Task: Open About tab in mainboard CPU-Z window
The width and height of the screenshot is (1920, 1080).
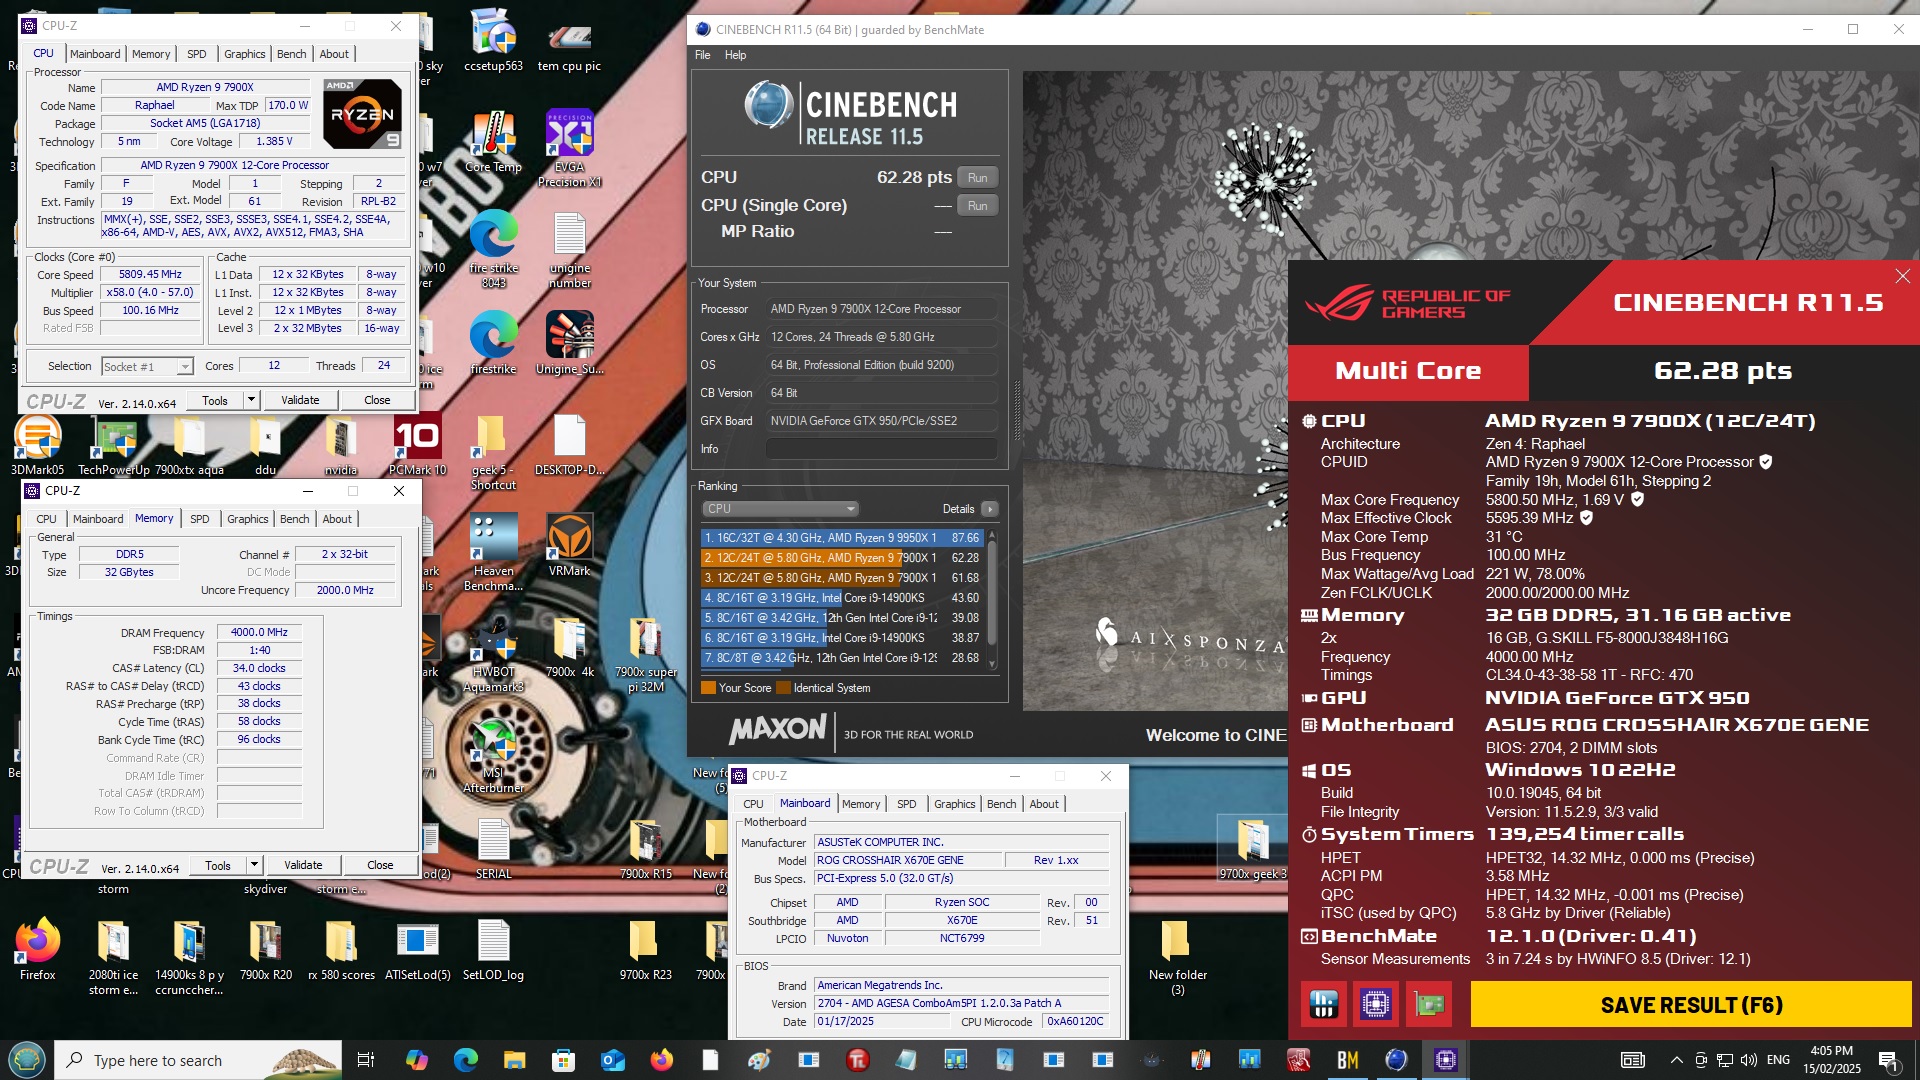Action: pos(1044,804)
